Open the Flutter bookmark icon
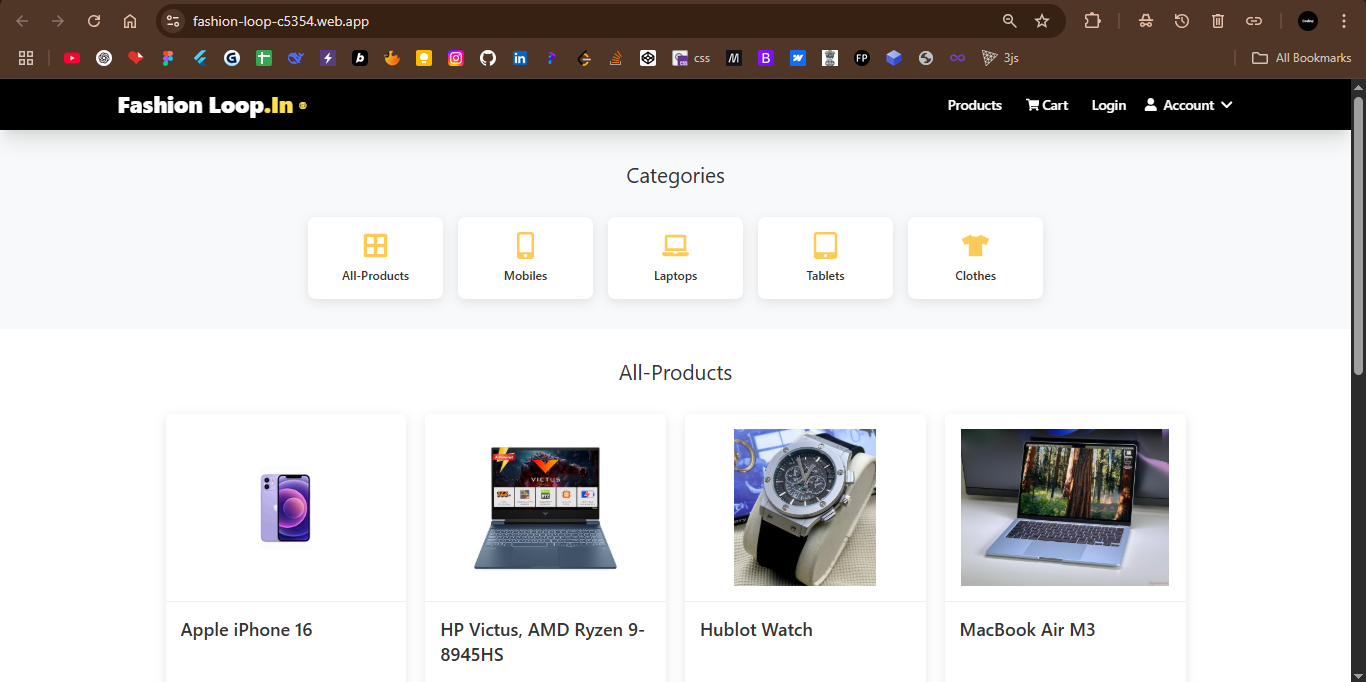The width and height of the screenshot is (1366, 682). [x=200, y=58]
